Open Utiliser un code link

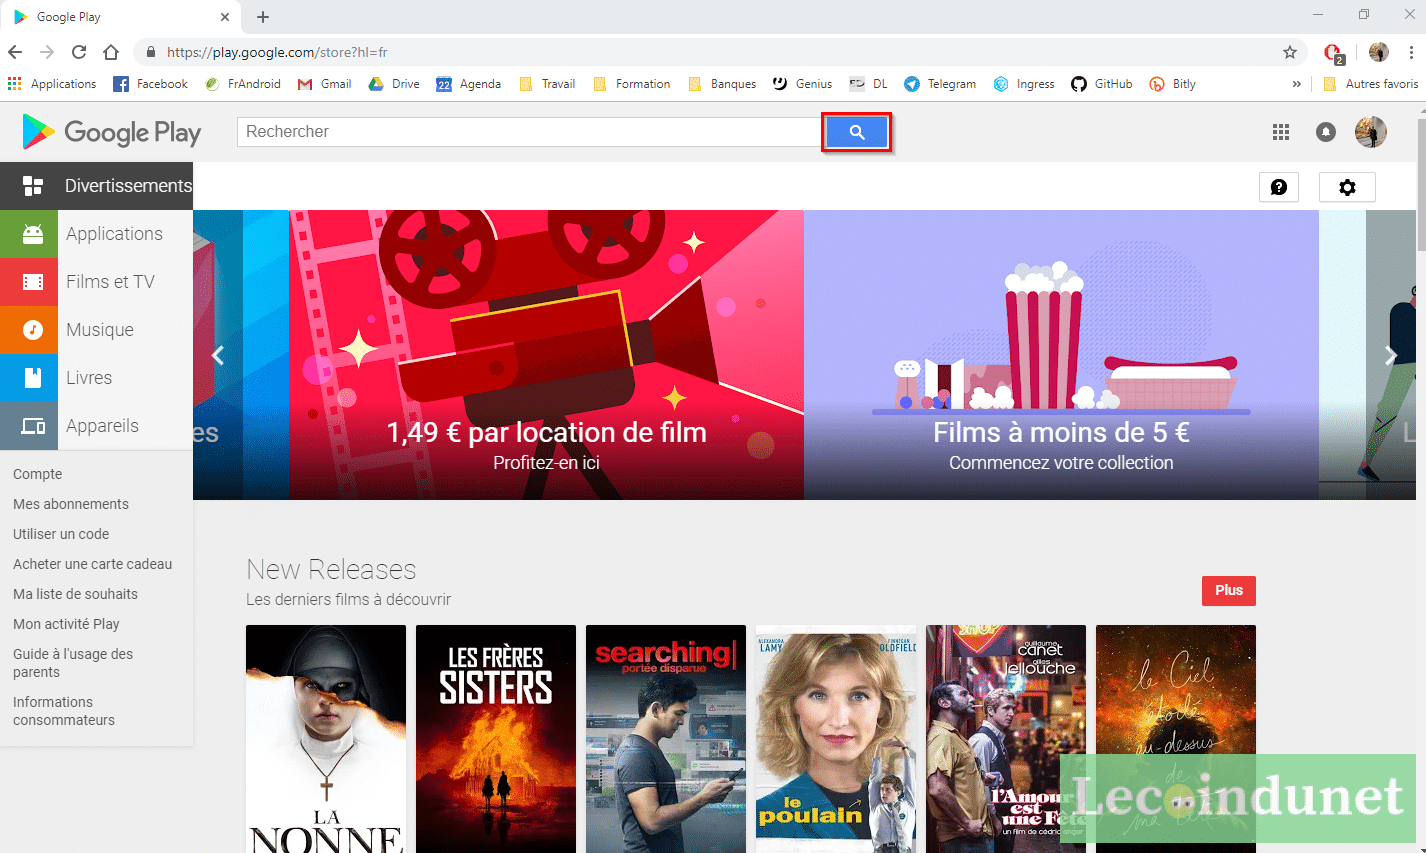pyautogui.click(x=61, y=534)
